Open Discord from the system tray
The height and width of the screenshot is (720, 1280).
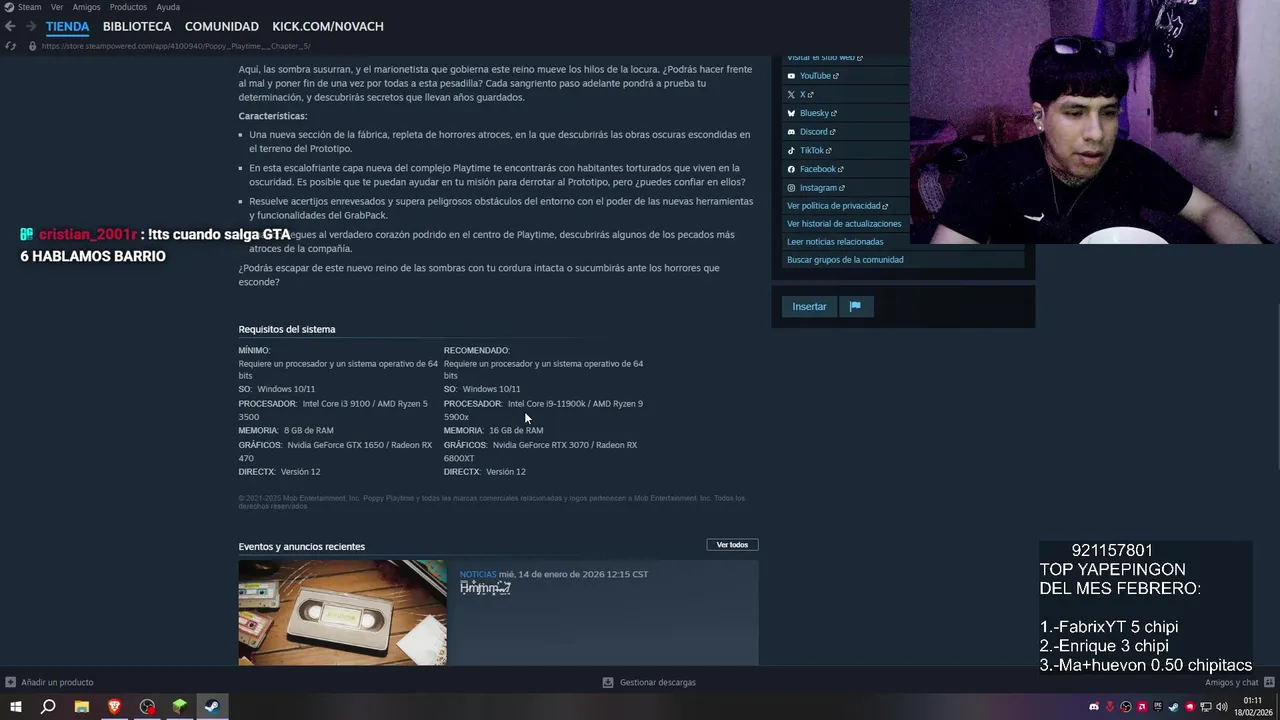point(1094,707)
